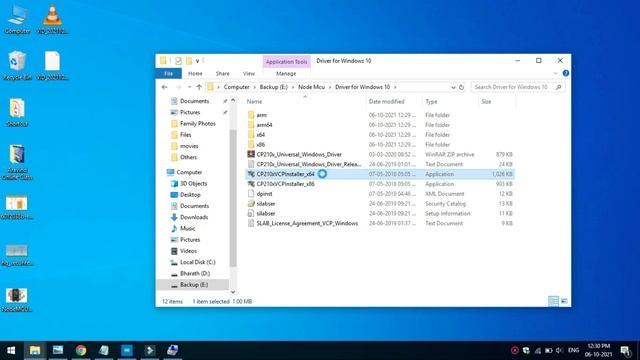The height and width of the screenshot is (360, 640).
Task: Open Videos in navigation pane
Action: (x=188, y=251)
